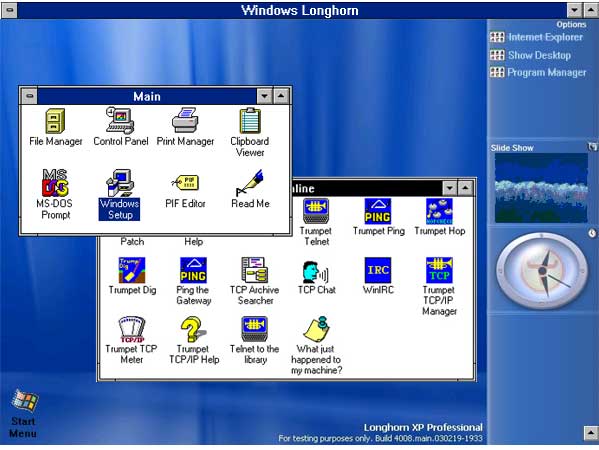Open the Main window control menu box
This screenshot has height=450, width=599.
coord(30,96)
